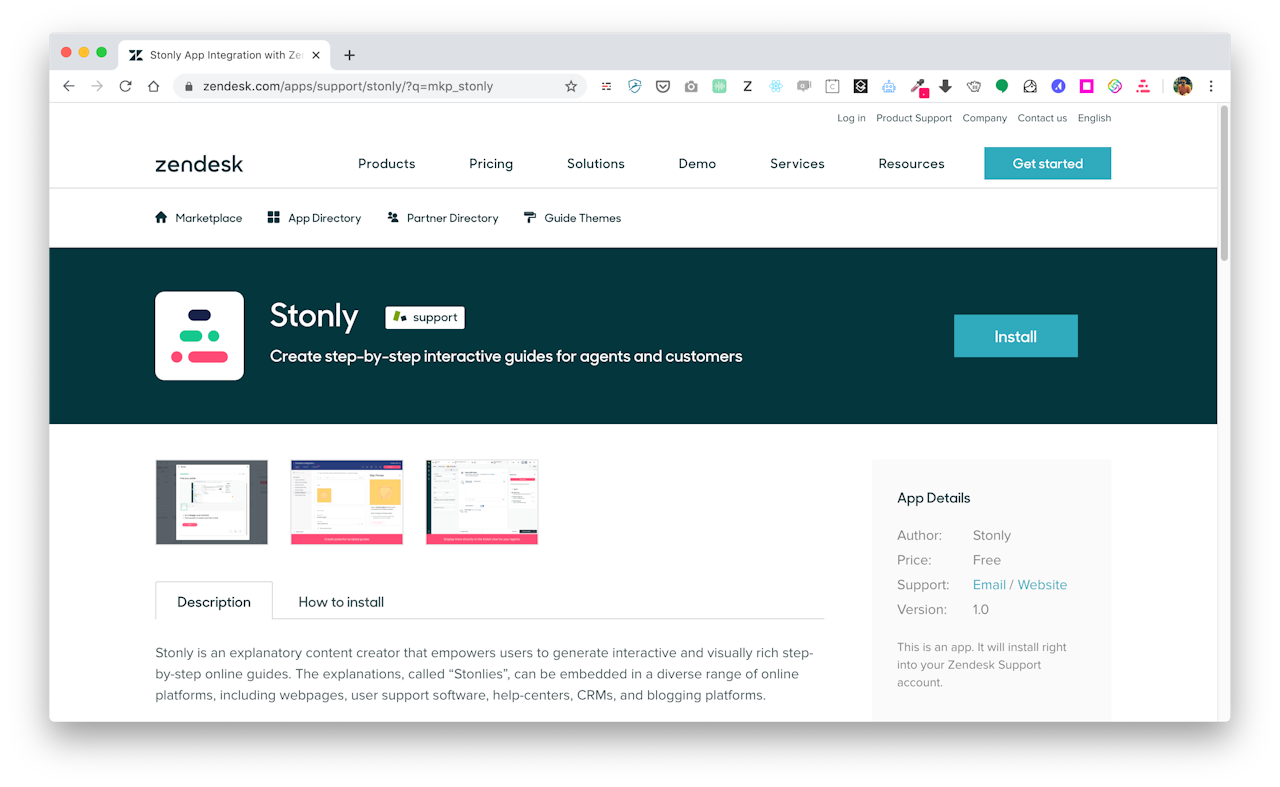The height and width of the screenshot is (787, 1280).
Task: Select the ColorZilla eyedropper extension
Action: [x=919, y=86]
